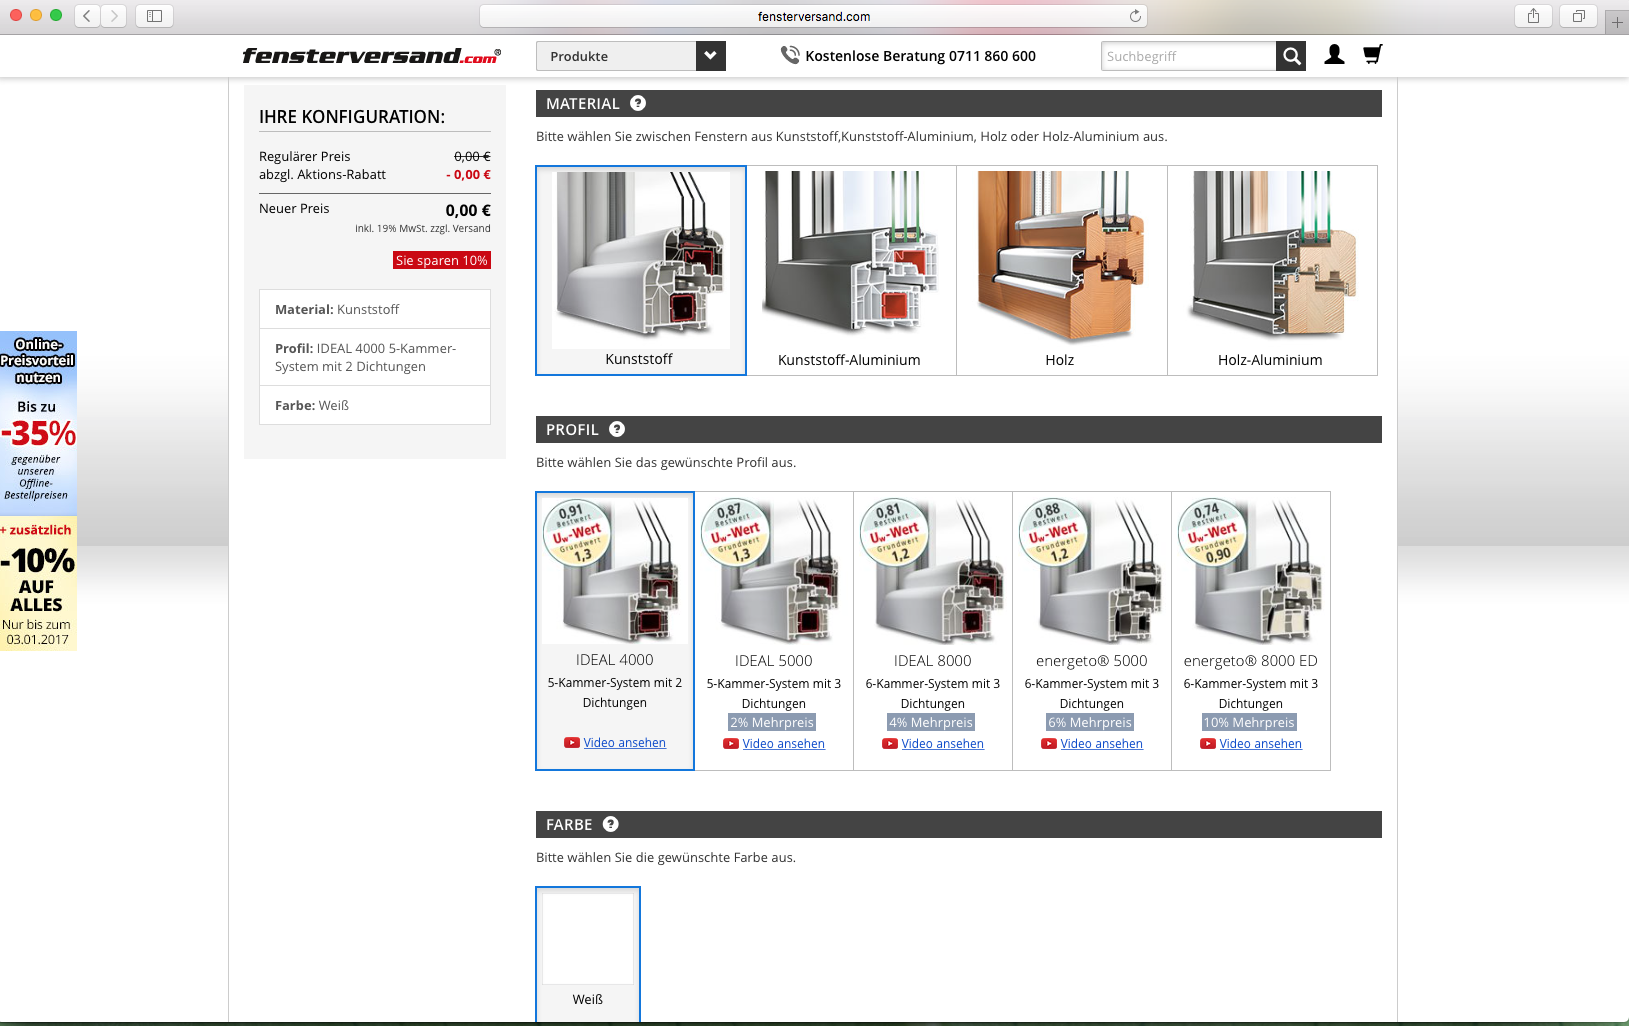Select the energeto 8000 ED profile
This screenshot has height=1026, width=1629.
click(1251, 631)
